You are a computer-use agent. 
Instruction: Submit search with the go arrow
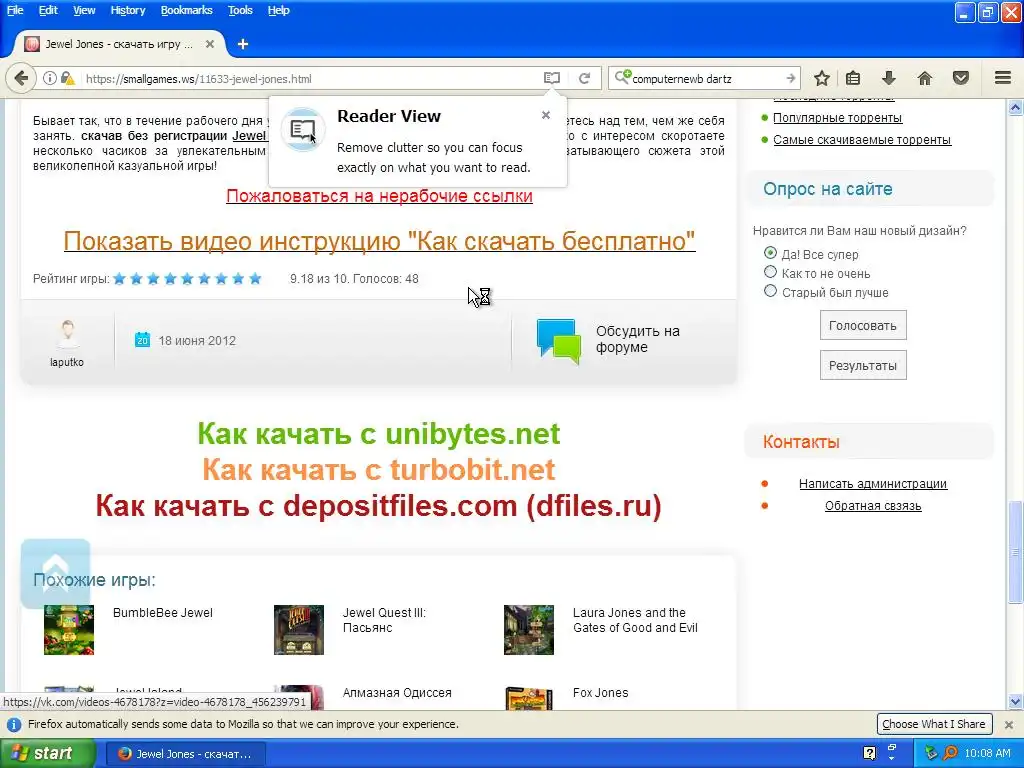point(790,78)
